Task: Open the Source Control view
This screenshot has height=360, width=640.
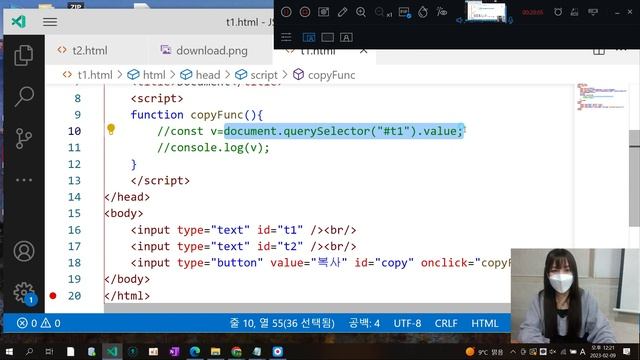Action: click(24, 138)
